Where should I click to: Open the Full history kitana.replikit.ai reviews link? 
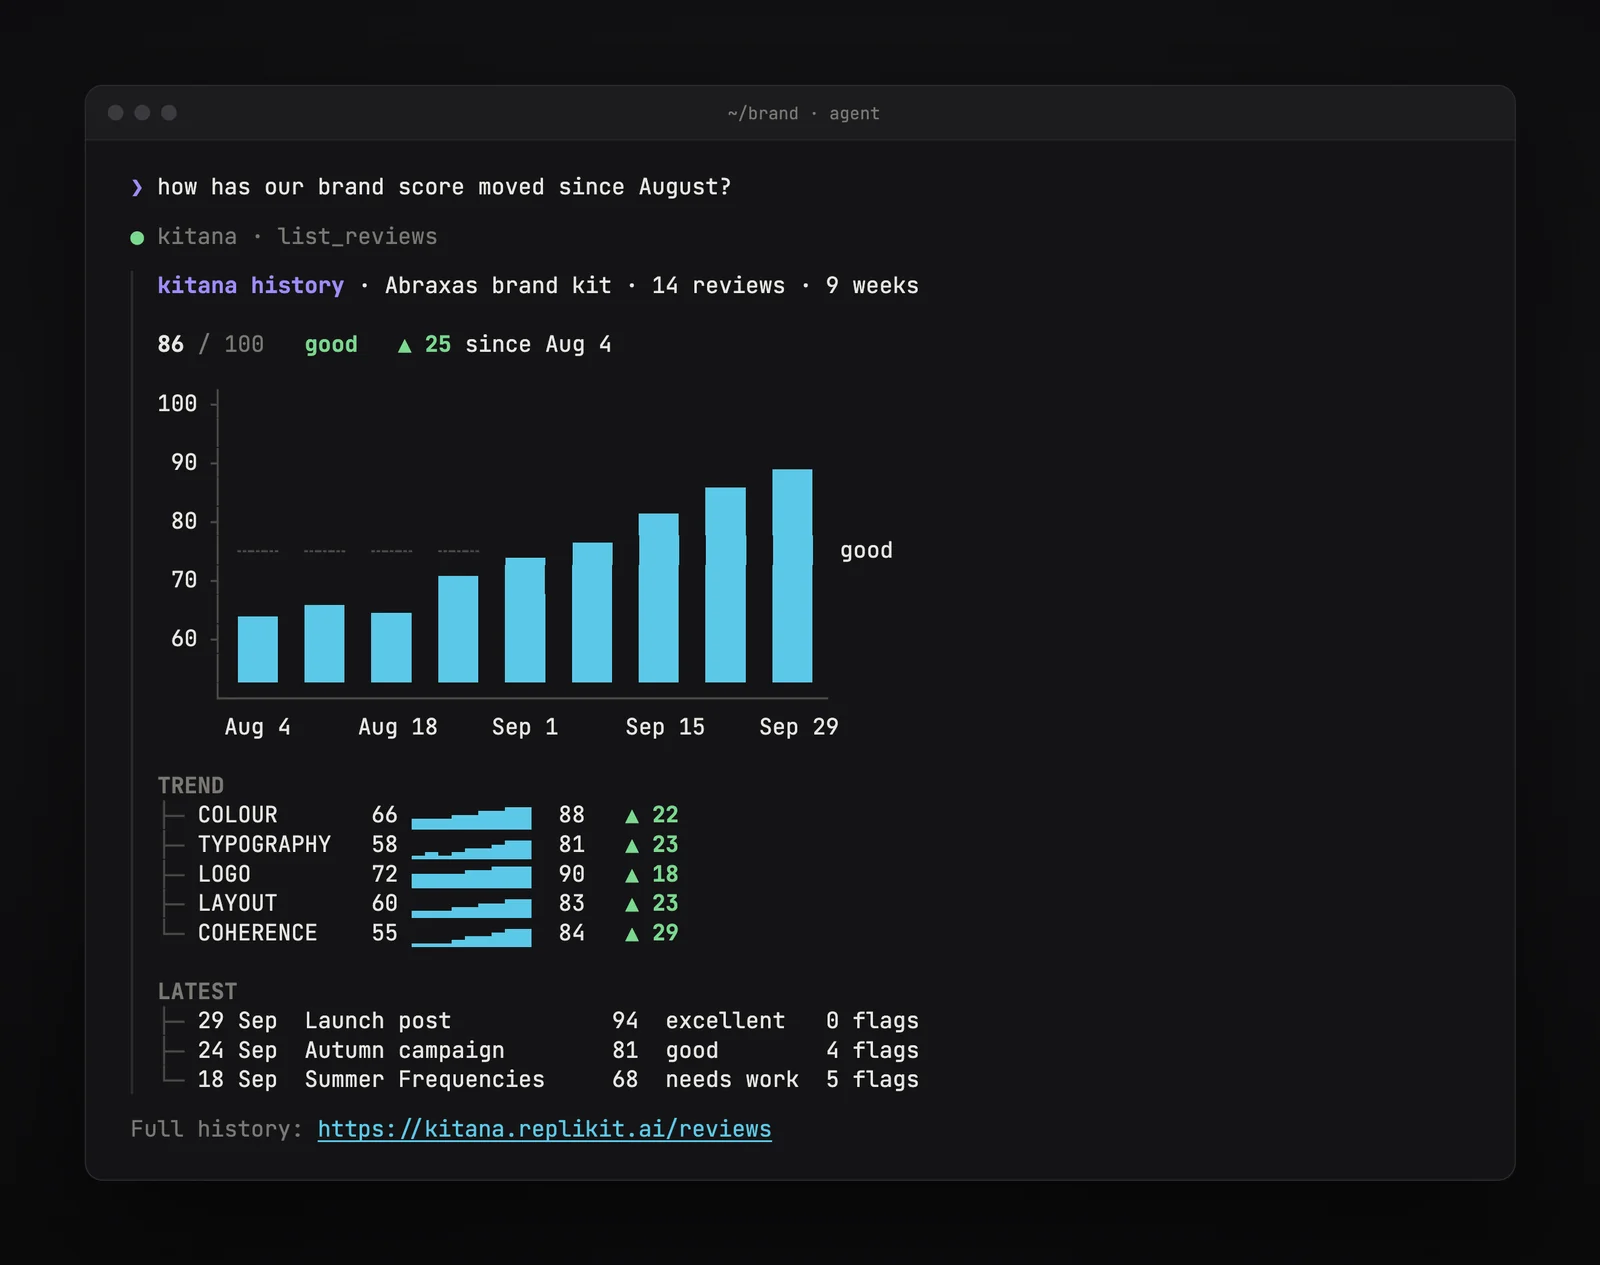coord(544,1129)
